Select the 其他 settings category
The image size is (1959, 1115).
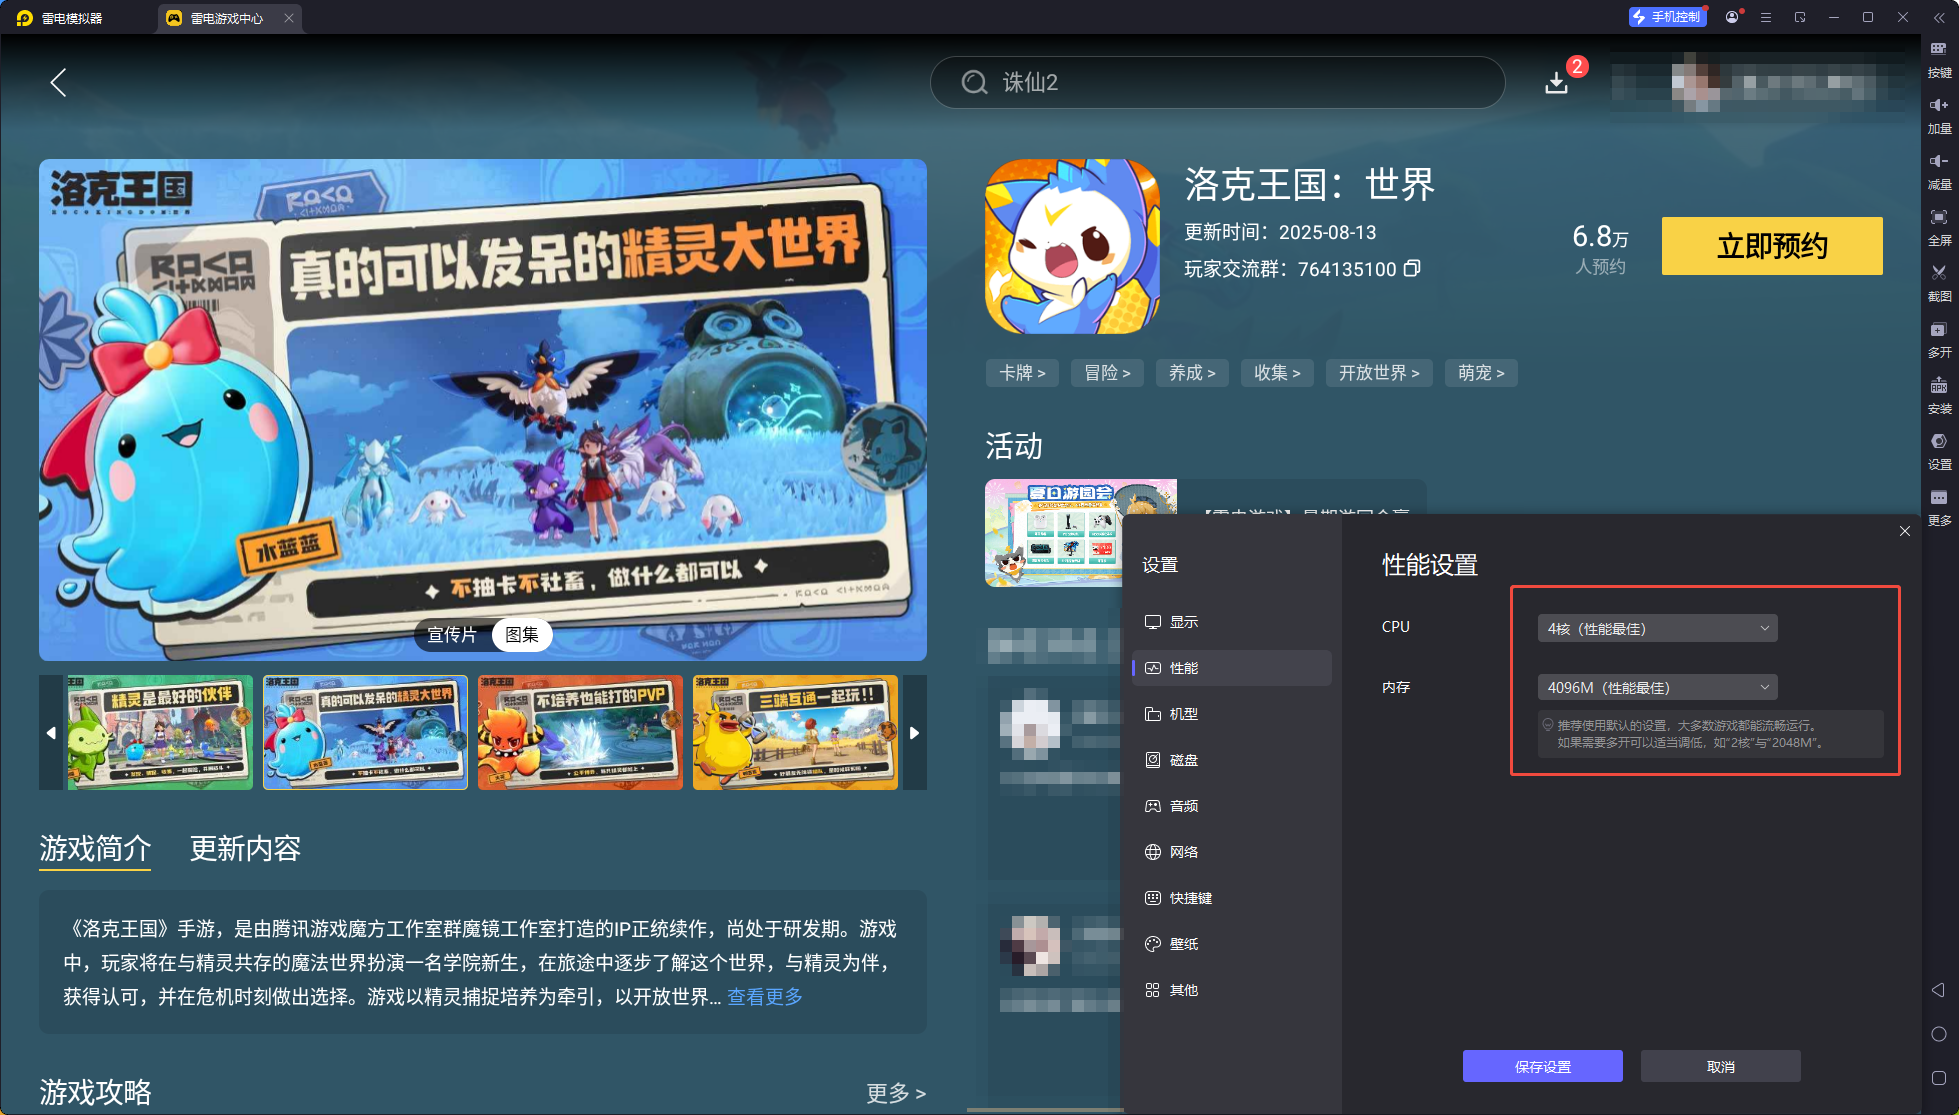click(1231, 990)
